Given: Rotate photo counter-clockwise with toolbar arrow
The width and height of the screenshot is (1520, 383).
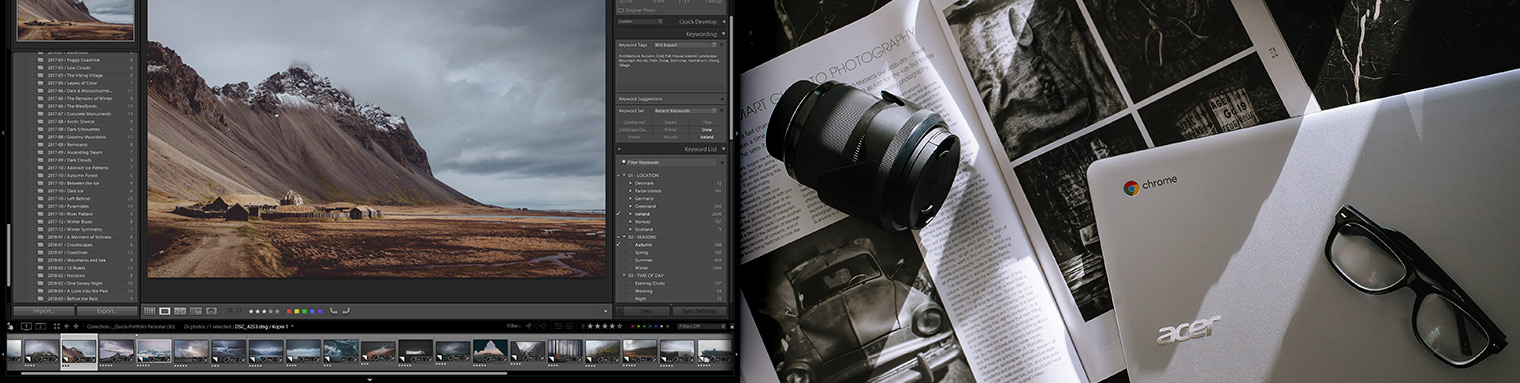Looking at the screenshot, I should [333, 311].
